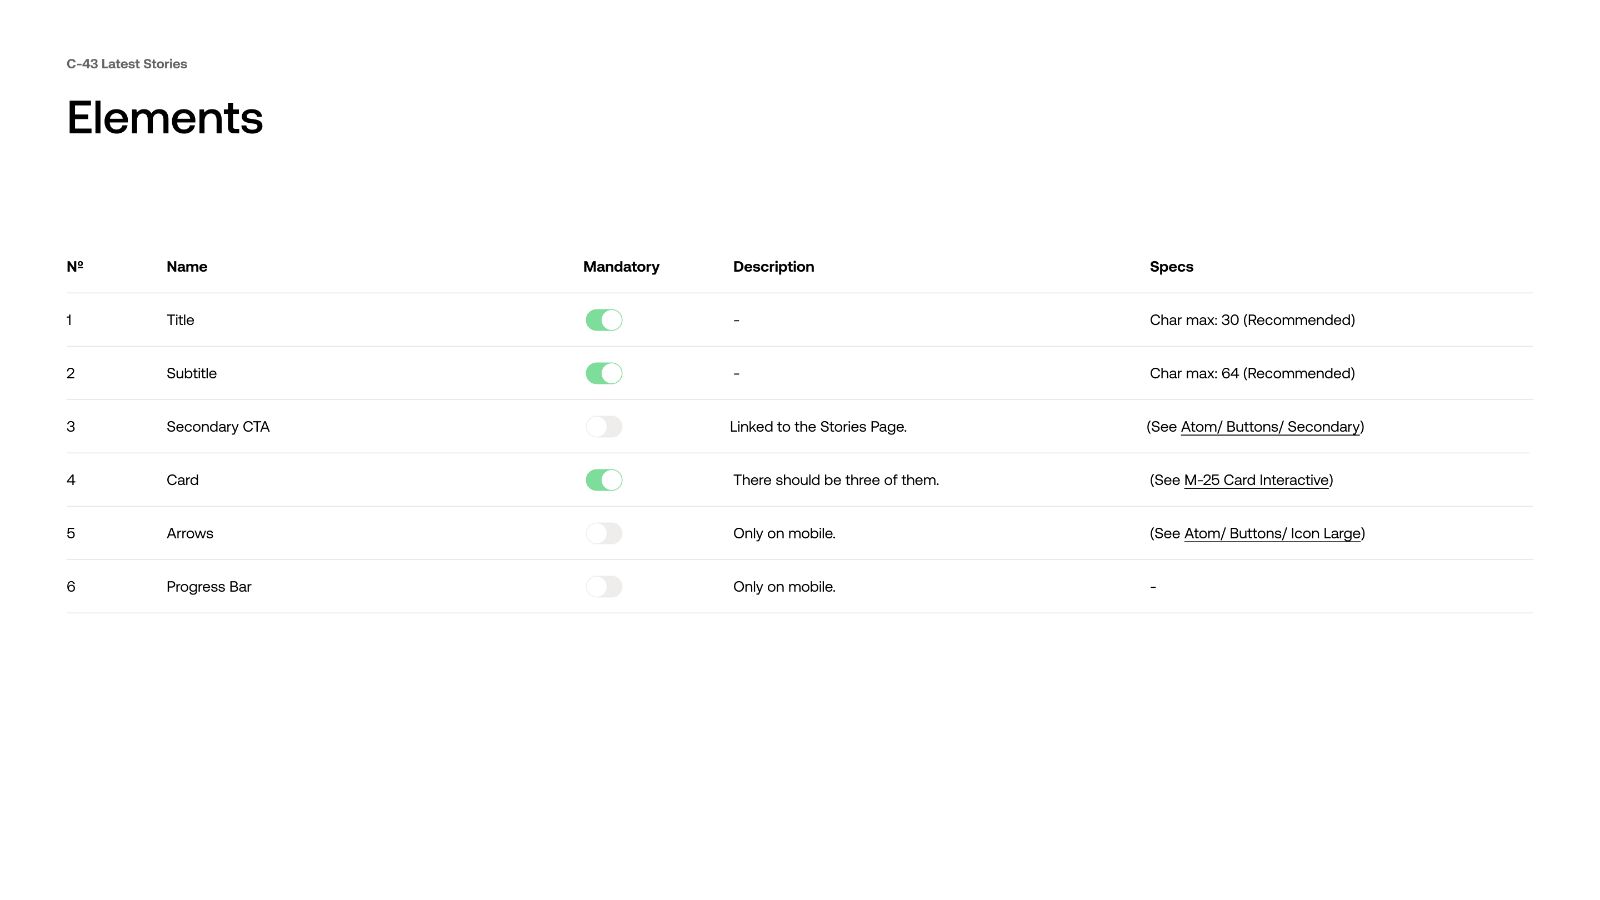Select the Title name cell
1600x900 pixels.
click(181, 320)
